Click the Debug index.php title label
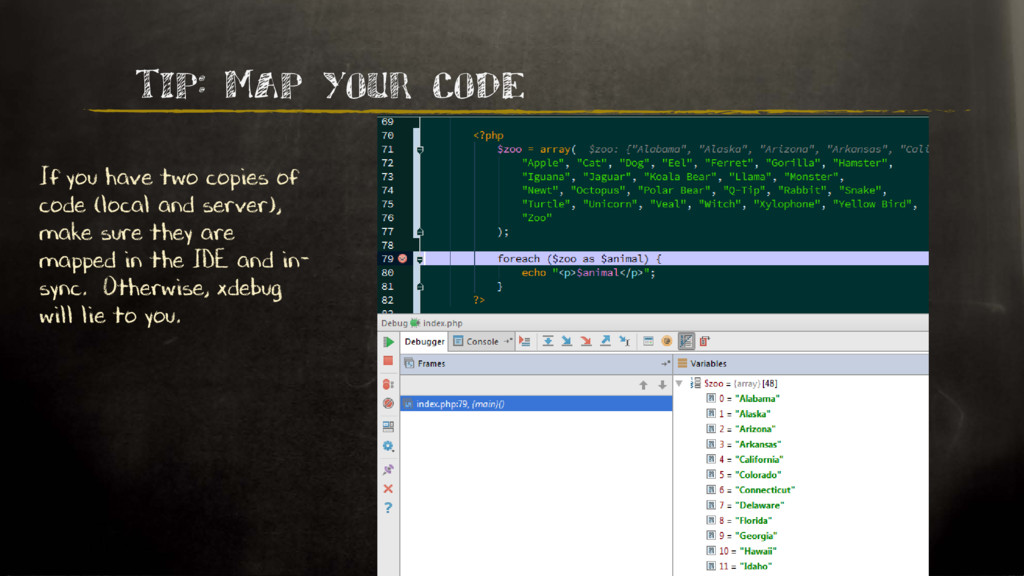Screen dimensions: 1024x576 [422, 323]
